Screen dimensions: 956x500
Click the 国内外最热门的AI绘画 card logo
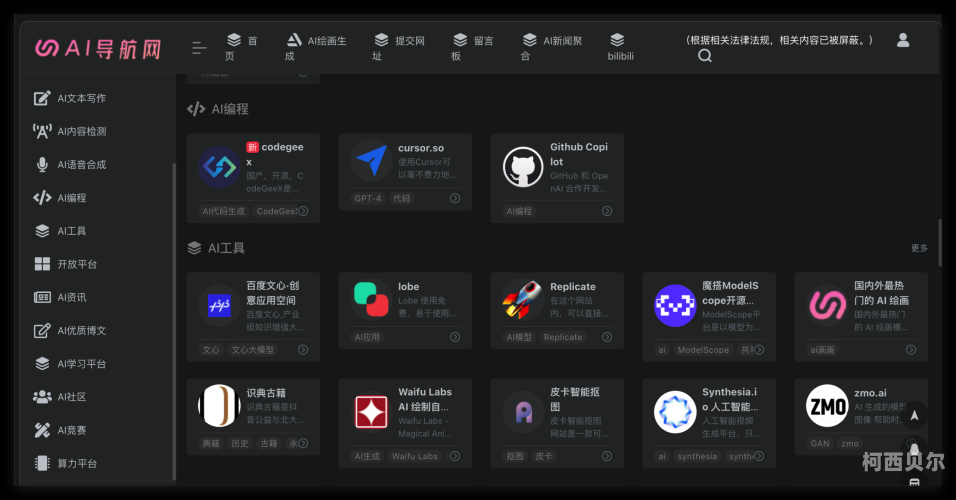tap(827, 305)
